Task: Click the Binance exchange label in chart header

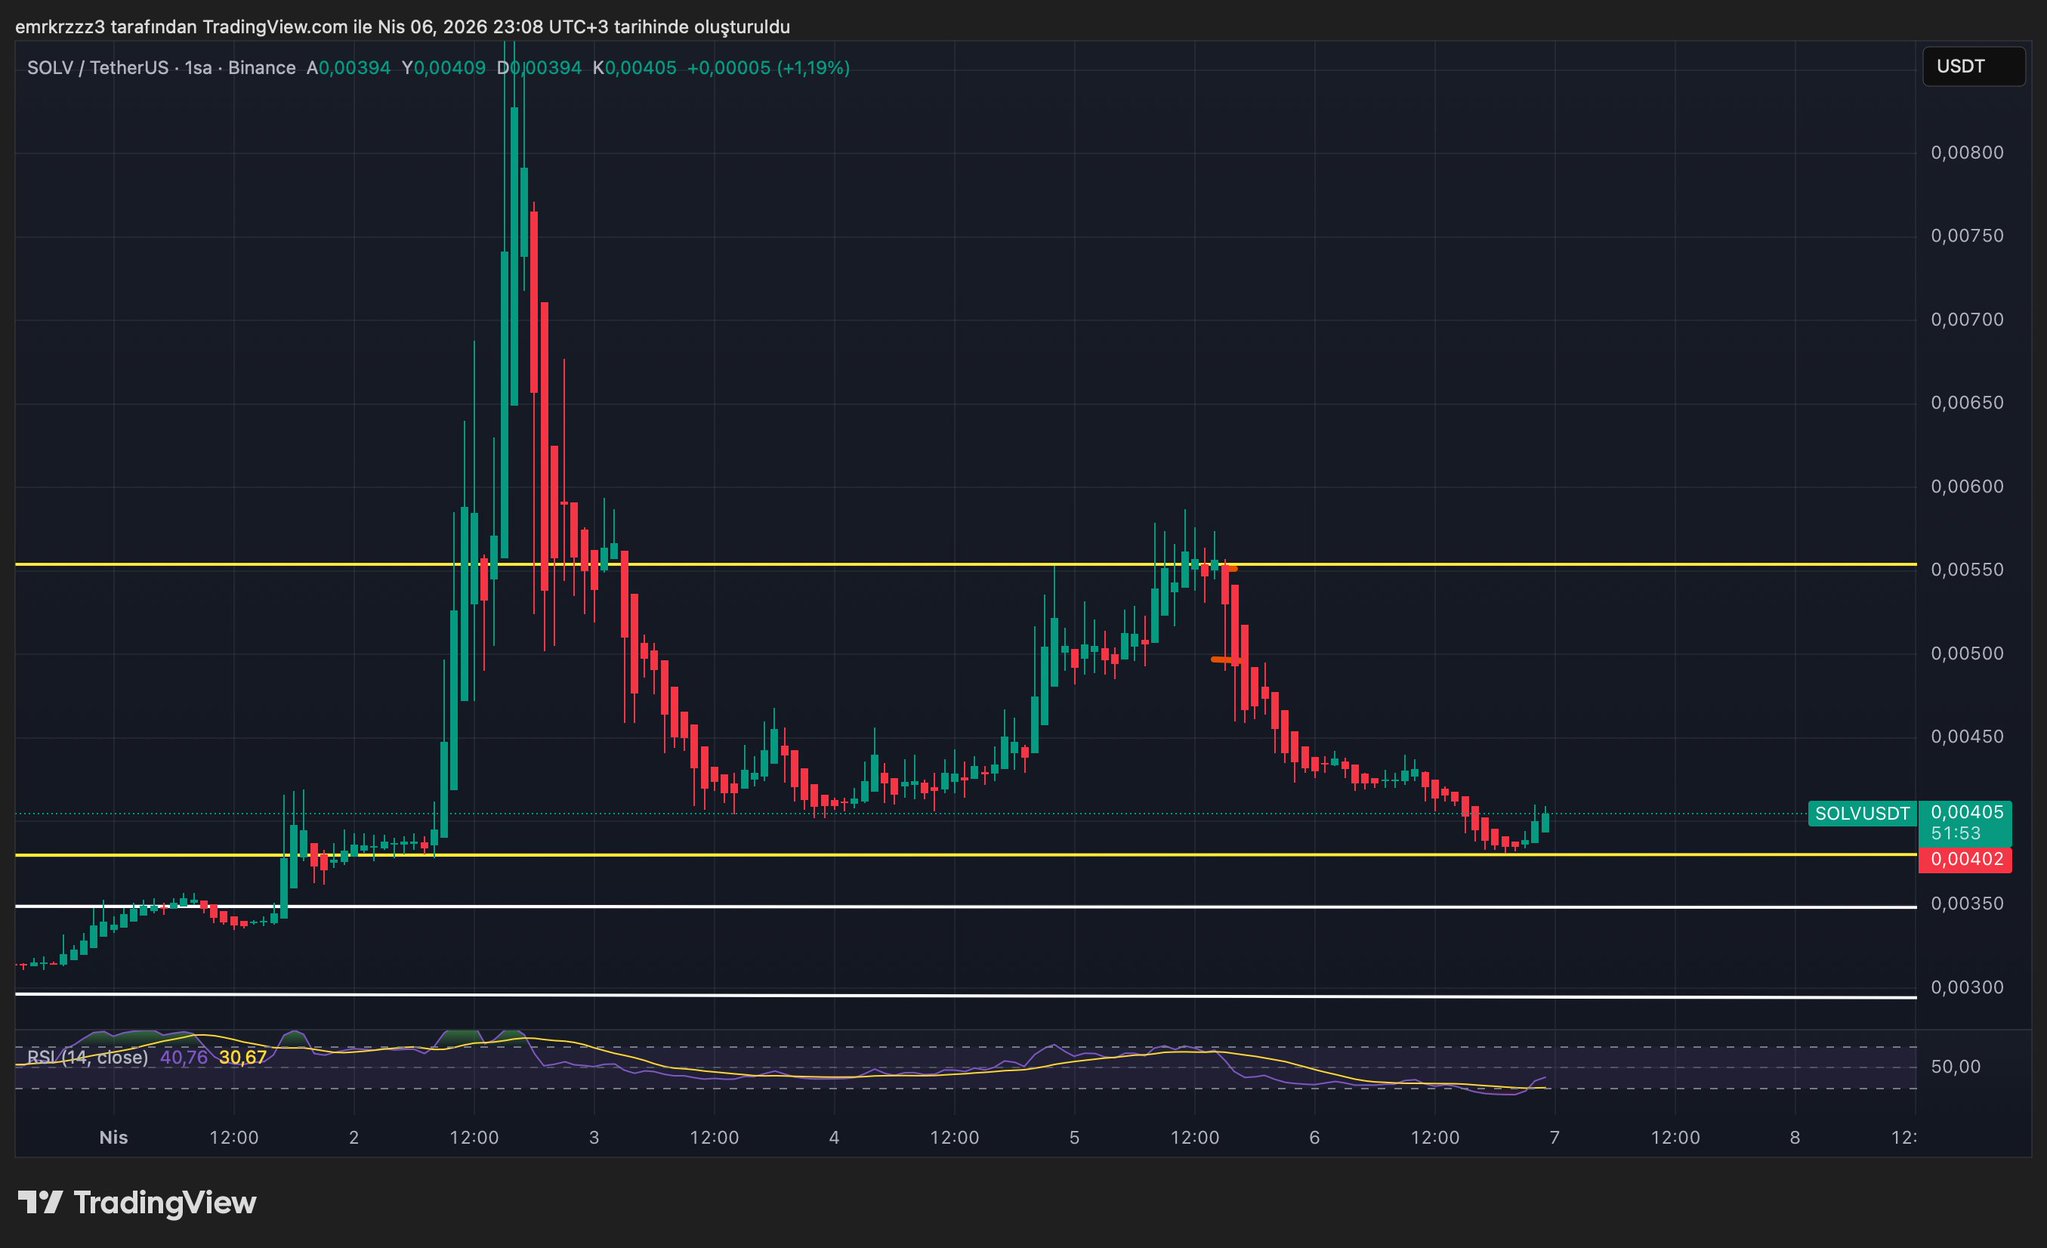Action: click(262, 68)
